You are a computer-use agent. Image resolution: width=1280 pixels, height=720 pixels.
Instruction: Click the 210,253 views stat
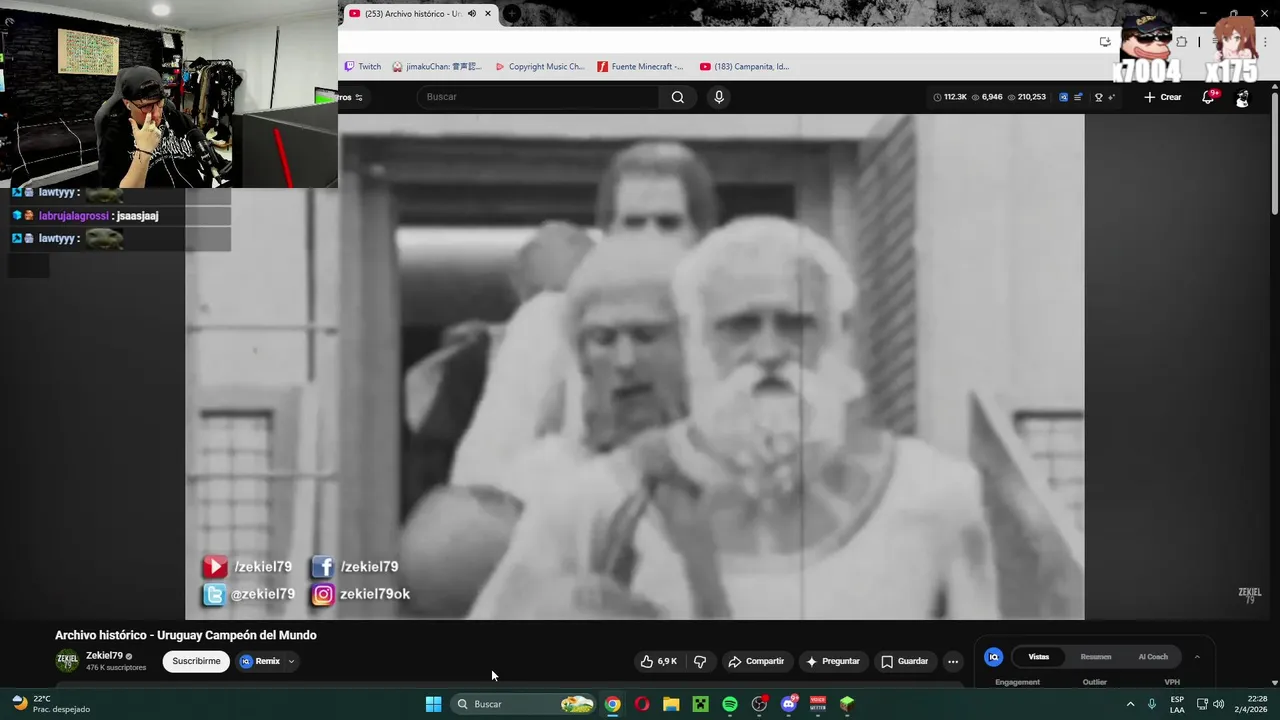pos(1026,97)
